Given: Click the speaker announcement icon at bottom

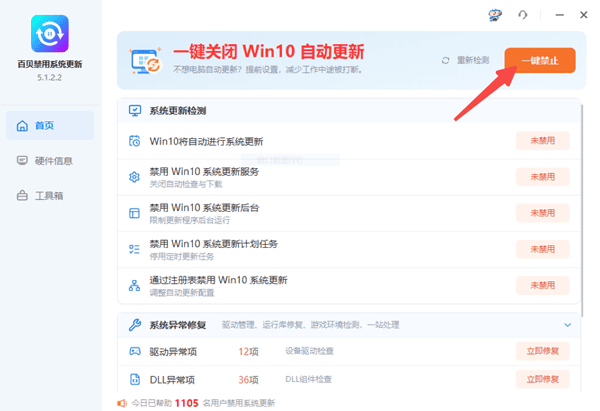Looking at the screenshot, I should pos(122,403).
